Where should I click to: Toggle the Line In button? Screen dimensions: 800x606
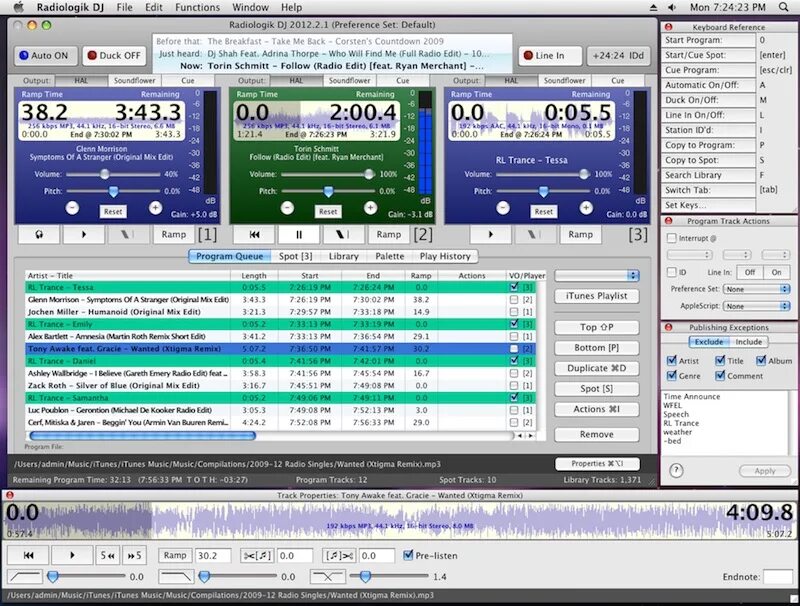click(x=551, y=56)
